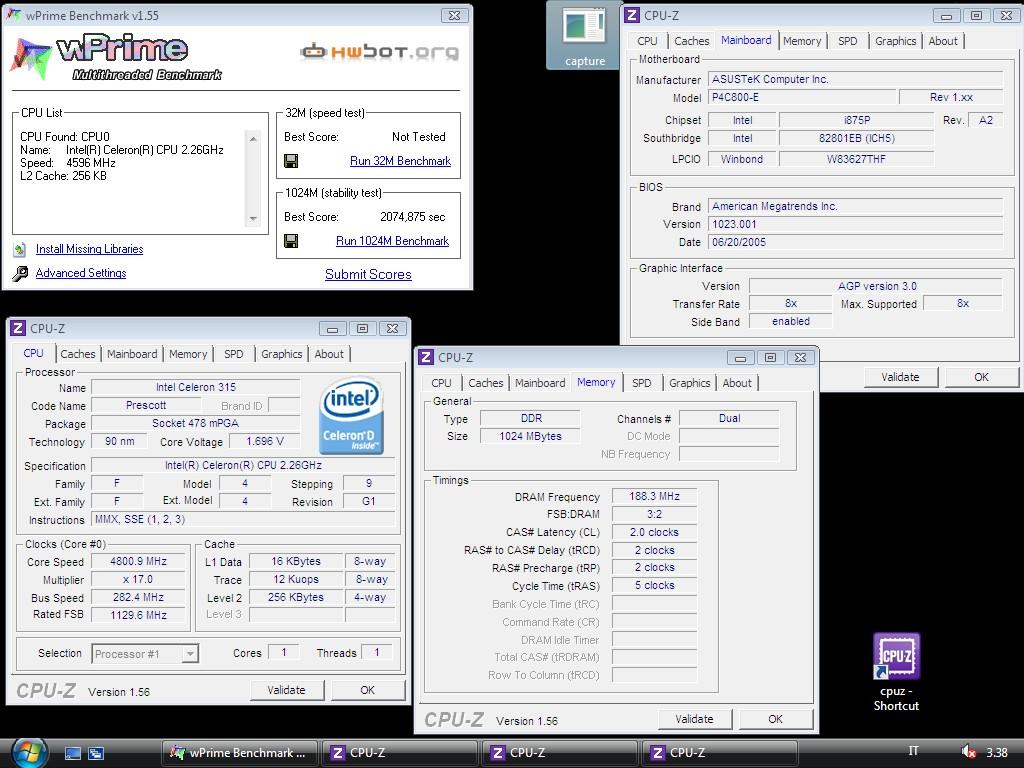Switch to About tab in the CPU window
The width and height of the screenshot is (1024, 768).
[329, 354]
